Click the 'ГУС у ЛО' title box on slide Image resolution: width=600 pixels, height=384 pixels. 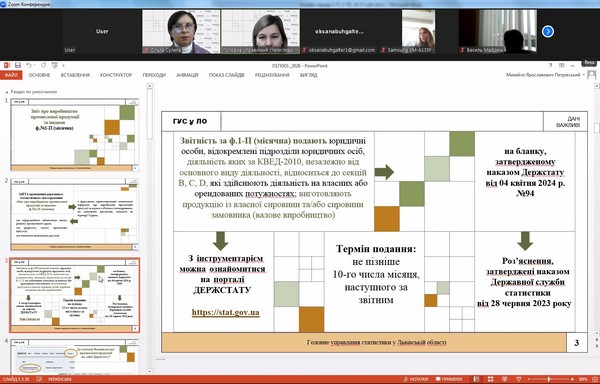(x=191, y=121)
